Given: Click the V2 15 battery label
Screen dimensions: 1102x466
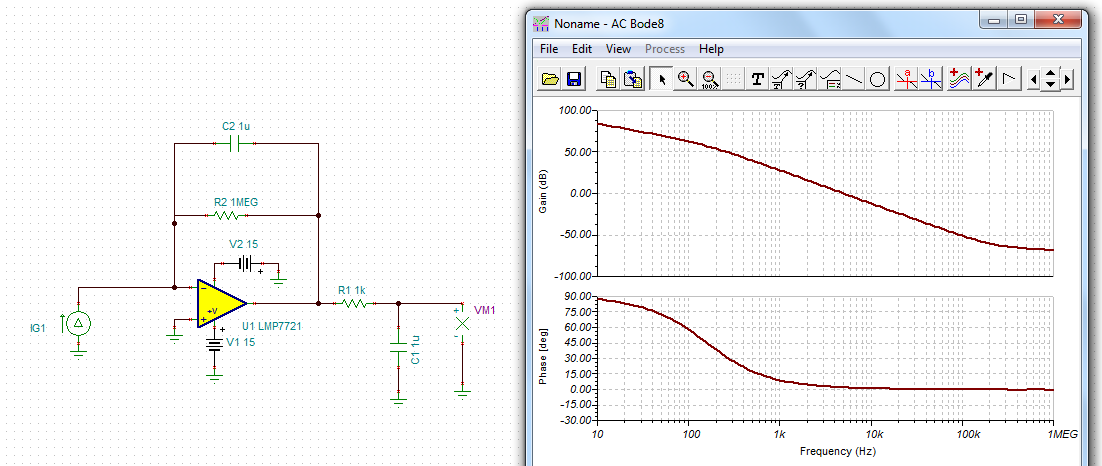Looking at the screenshot, I should click(244, 245).
